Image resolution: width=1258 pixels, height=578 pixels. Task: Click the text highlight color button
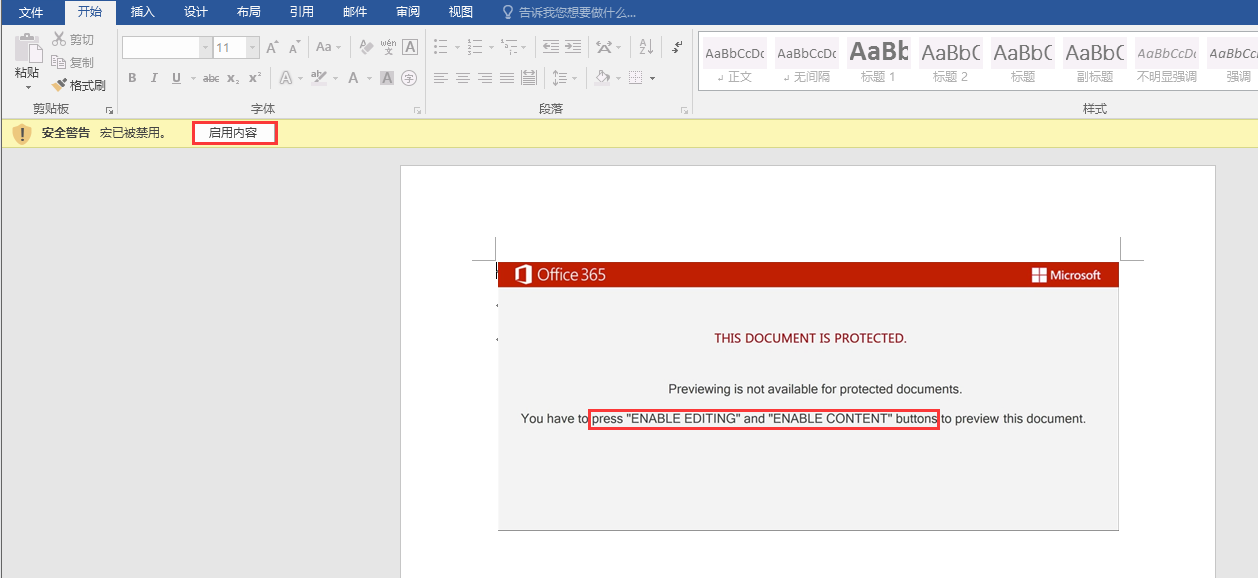click(x=318, y=78)
